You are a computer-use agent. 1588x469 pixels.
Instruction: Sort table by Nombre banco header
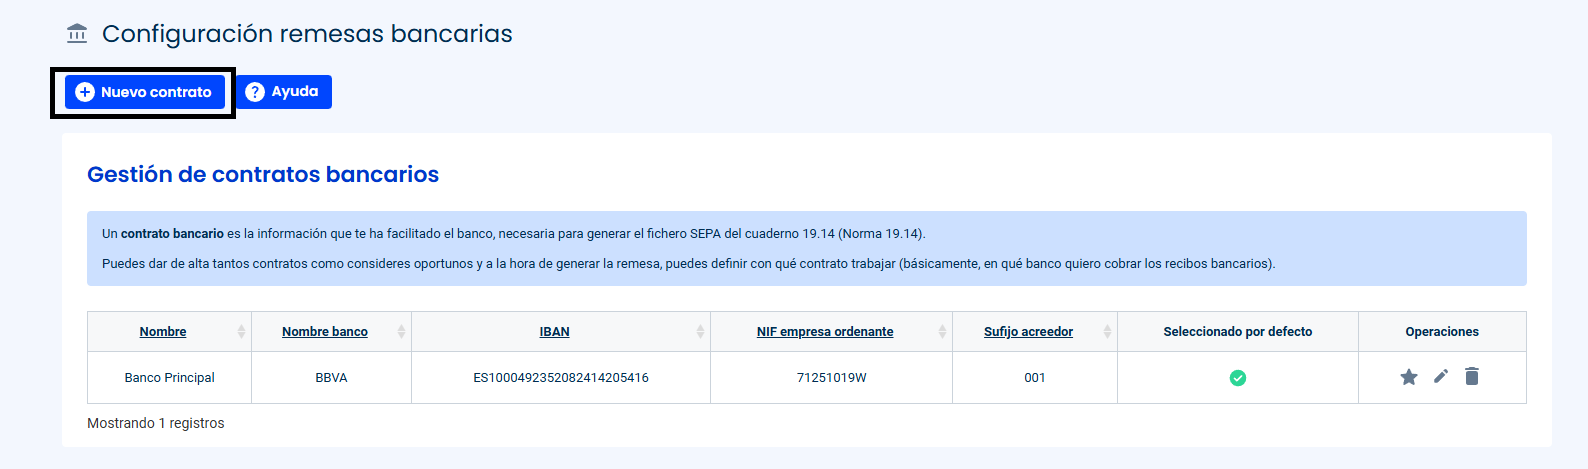tap(325, 332)
